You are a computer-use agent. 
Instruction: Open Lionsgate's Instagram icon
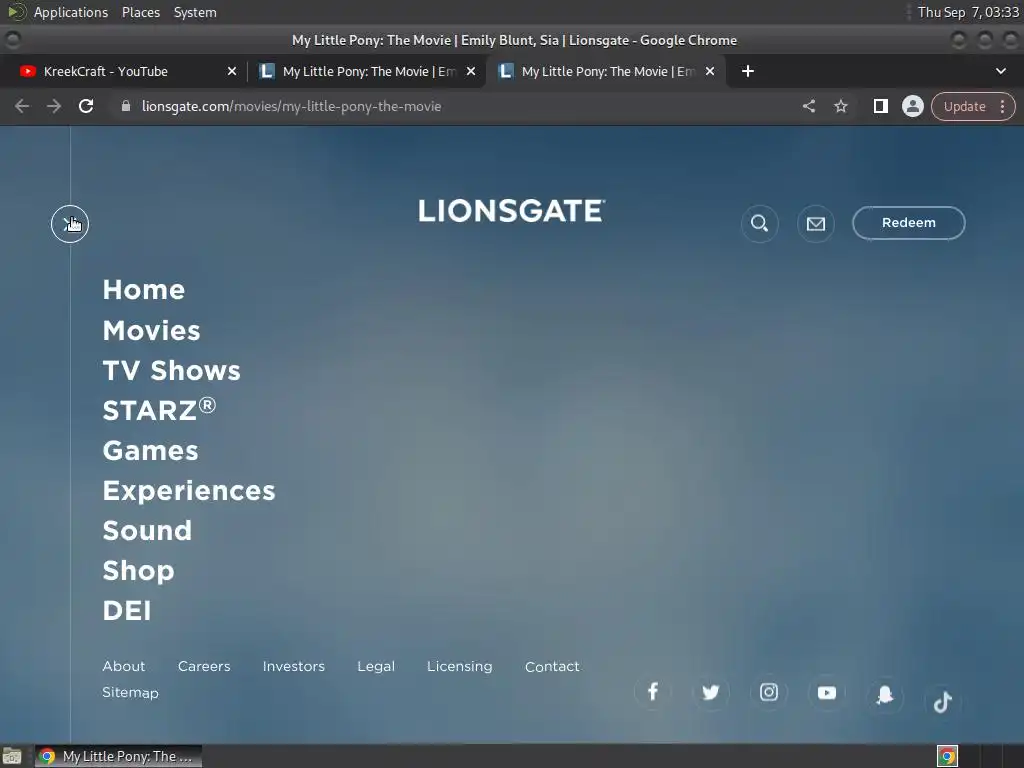769,692
